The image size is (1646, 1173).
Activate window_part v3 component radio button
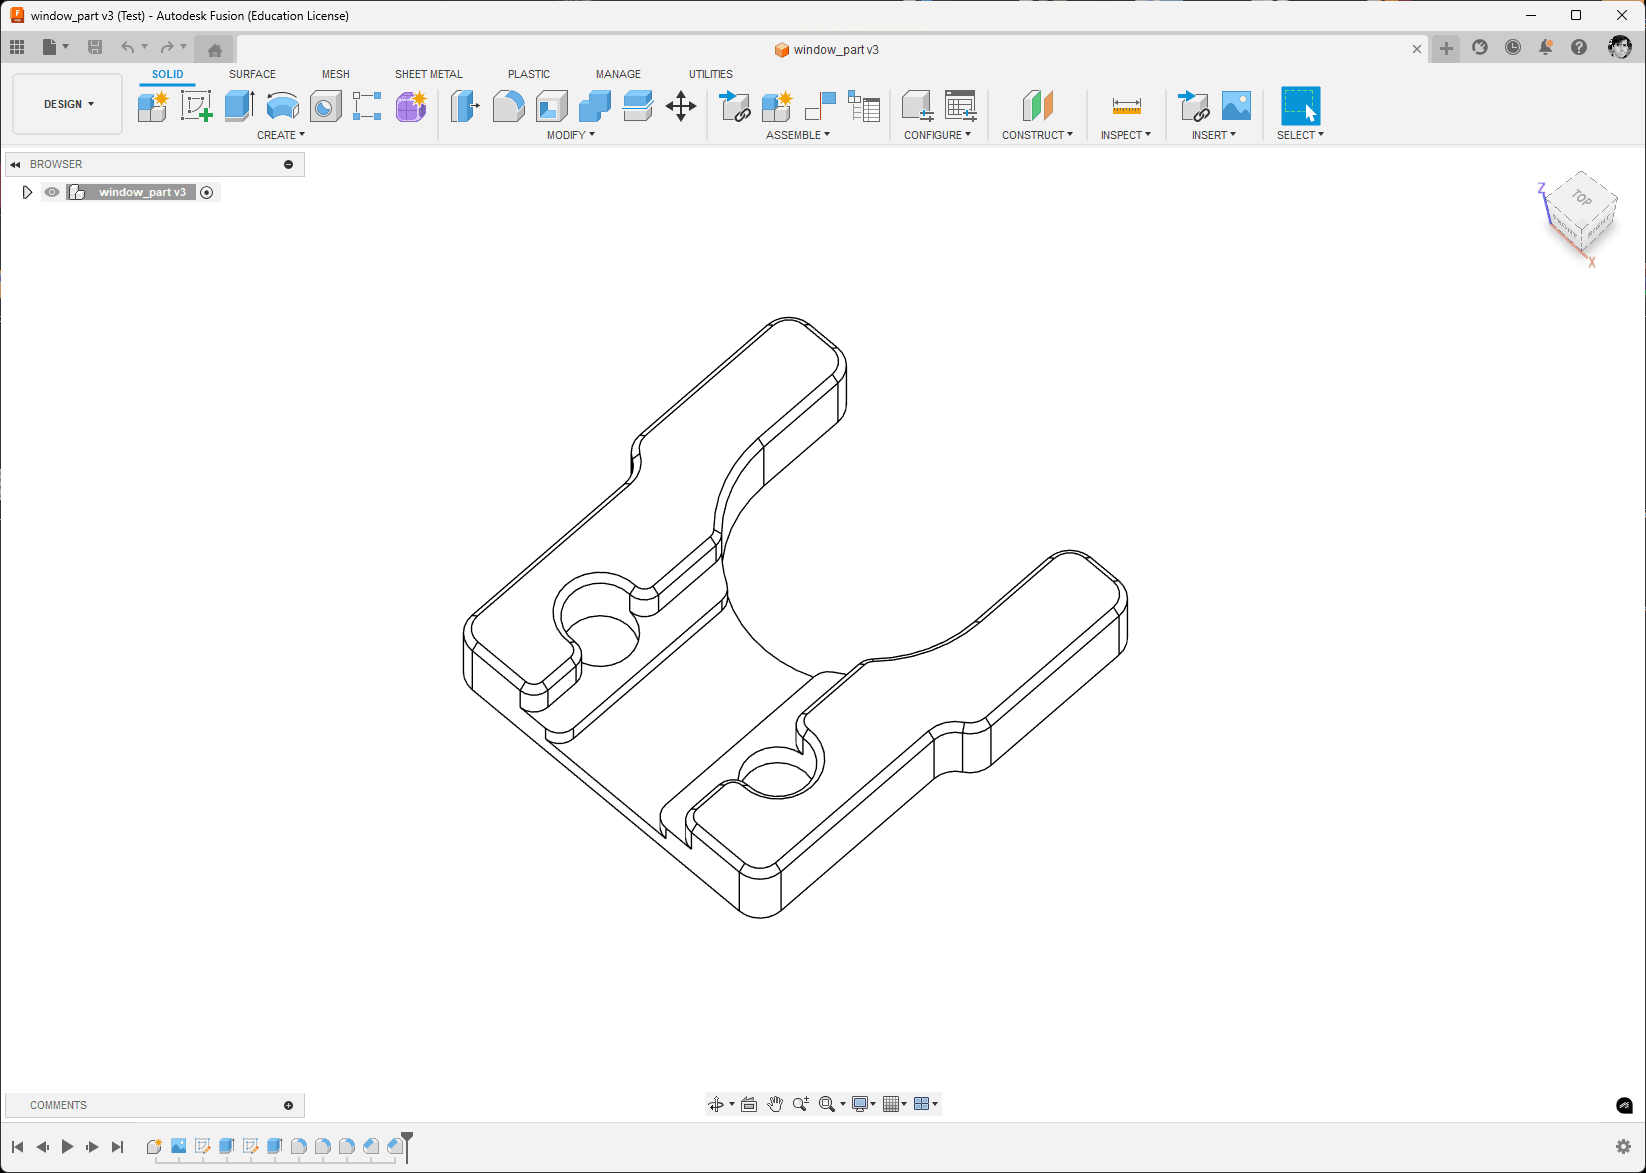pyautogui.click(x=207, y=192)
